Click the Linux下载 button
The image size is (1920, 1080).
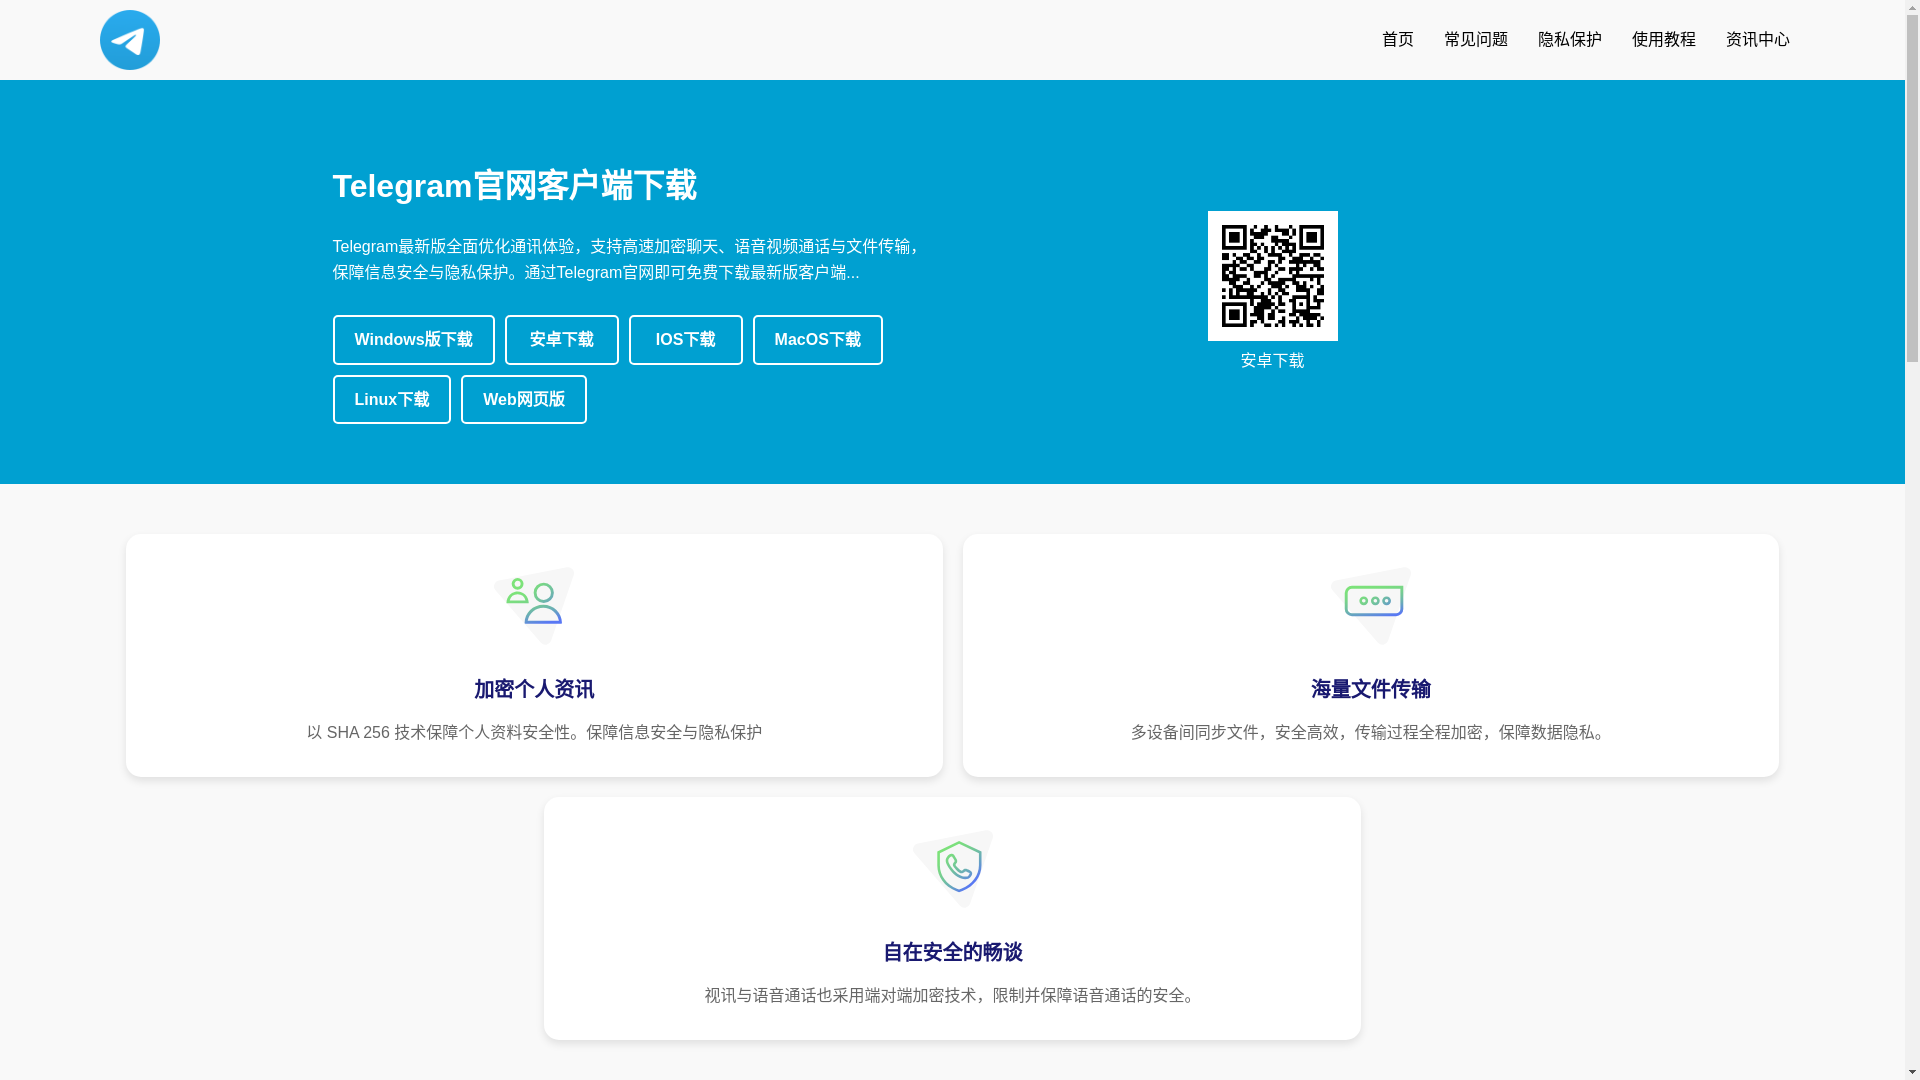tap(392, 400)
